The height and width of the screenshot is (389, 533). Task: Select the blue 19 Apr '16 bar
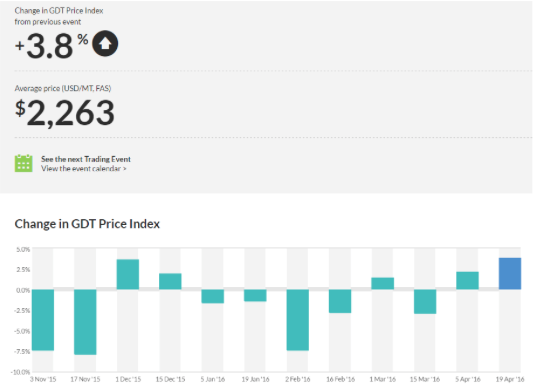[510, 274]
